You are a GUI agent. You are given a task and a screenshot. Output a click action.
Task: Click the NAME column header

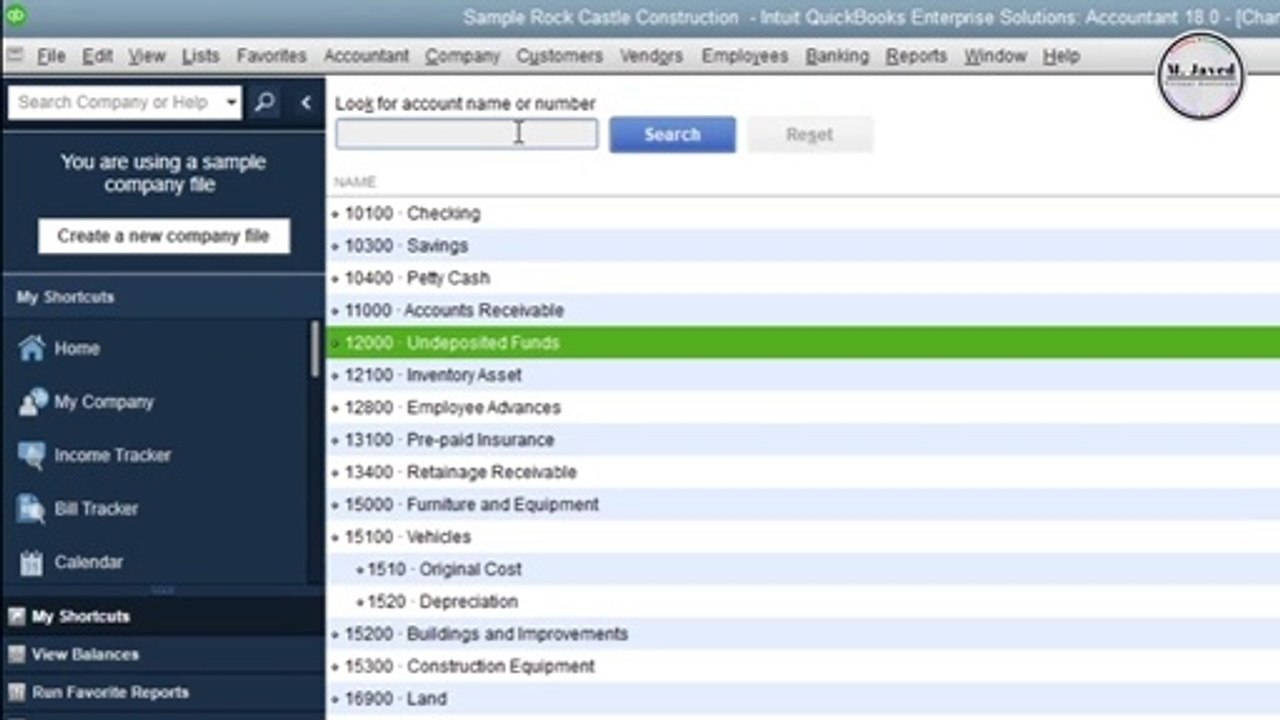[354, 182]
